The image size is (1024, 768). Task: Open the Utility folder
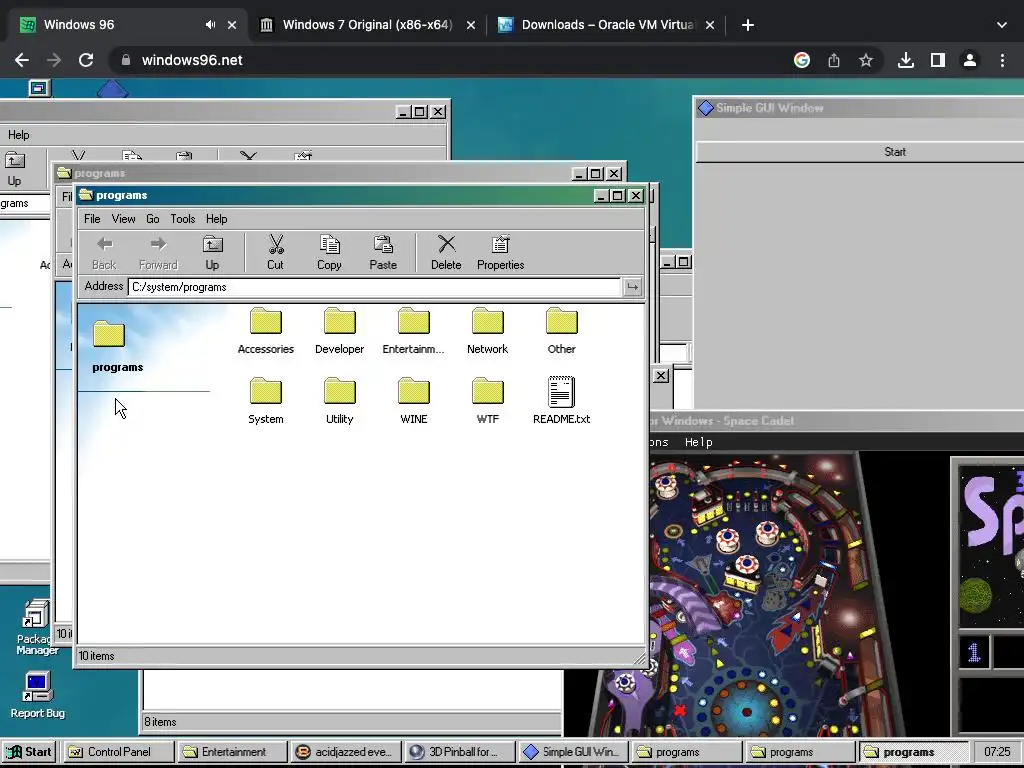pyautogui.click(x=340, y=401)
